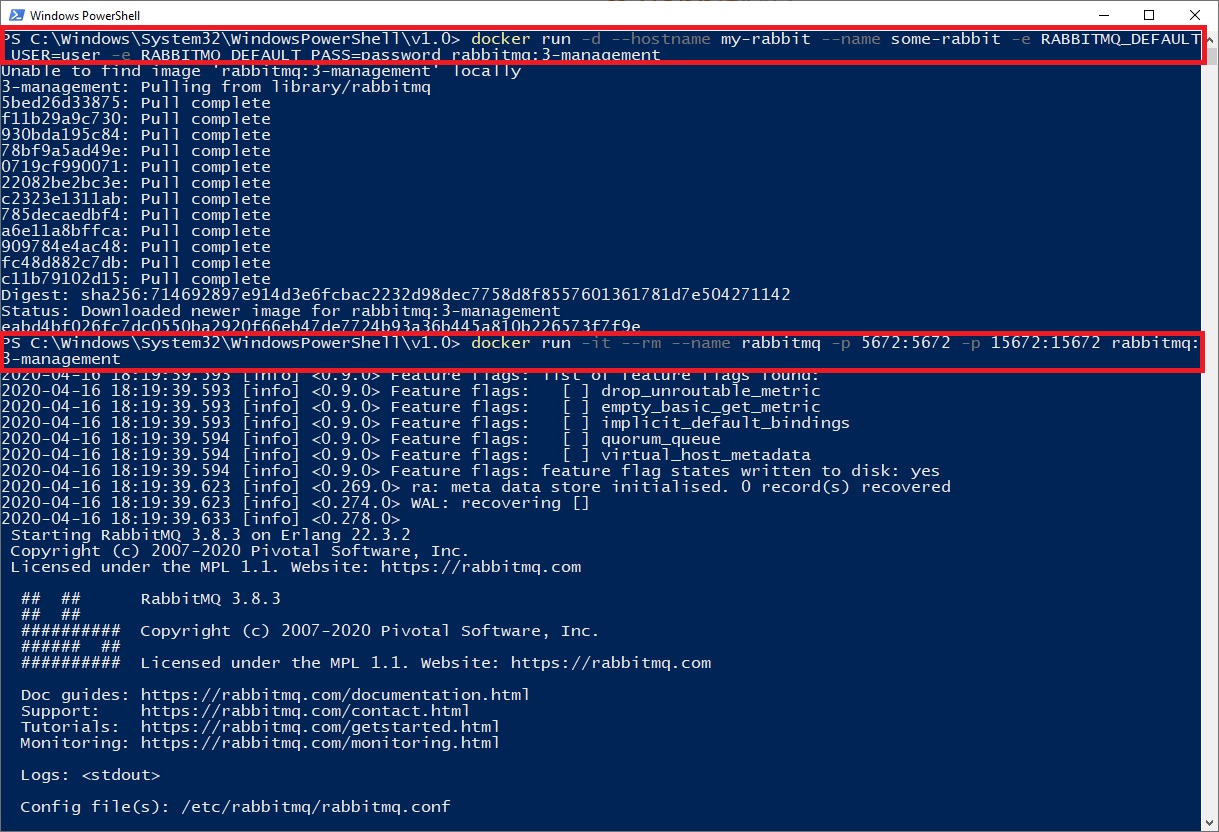Click the 'Logs: <stdout>' line
This screenshot has height=832, width=1219.
point(90,775)
